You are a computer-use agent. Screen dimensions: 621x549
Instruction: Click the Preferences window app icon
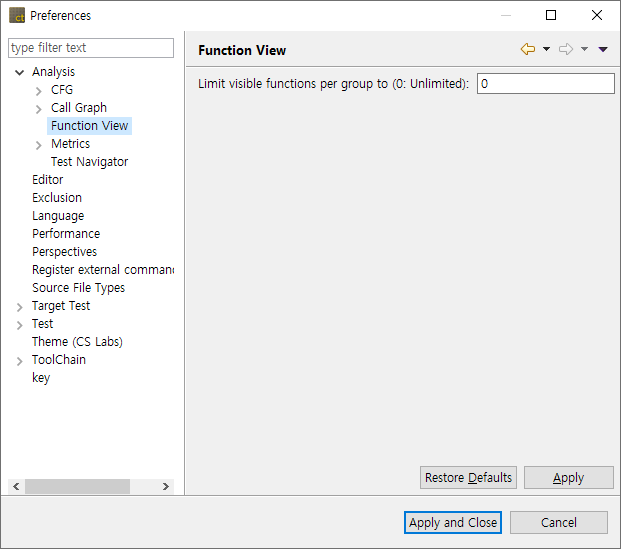point(17,15)
